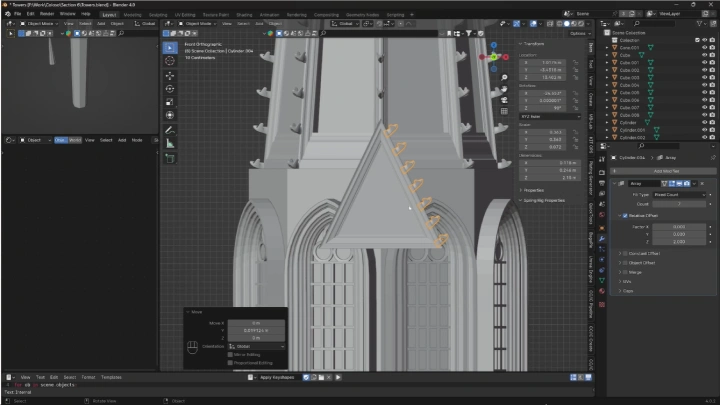
Task: Select the Add Cube tool
Action: (170, 159)
